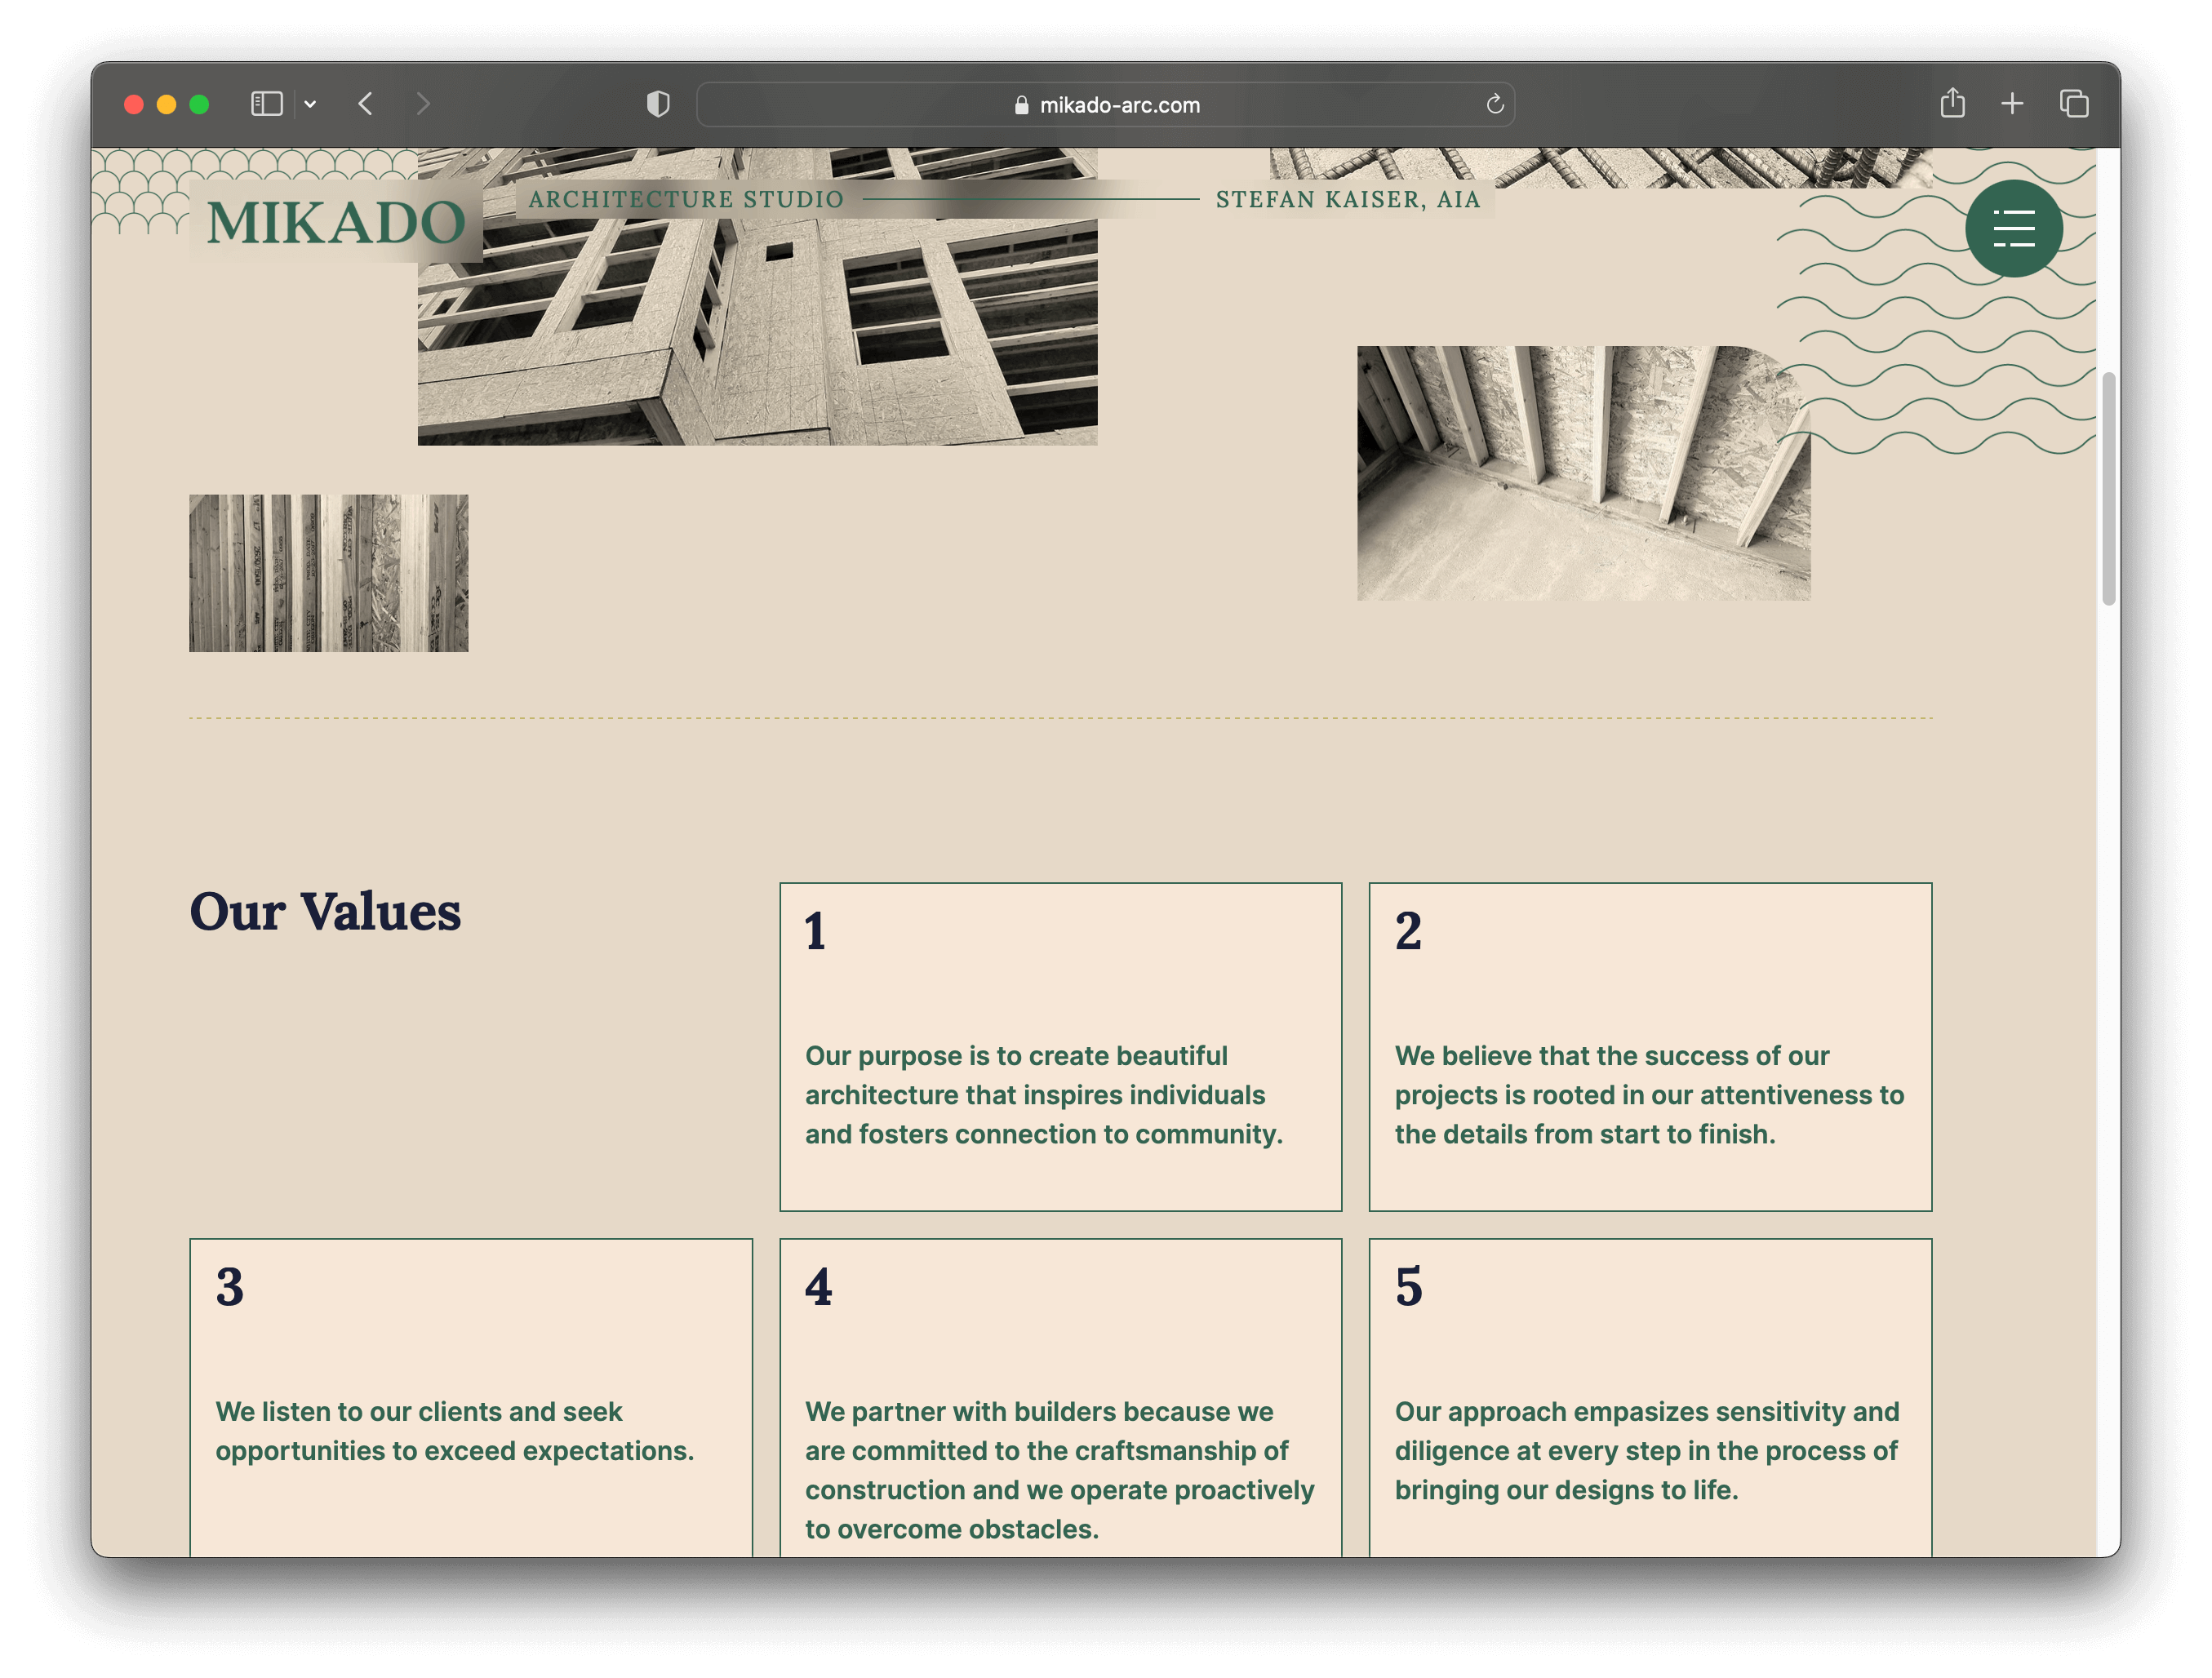The height and width of the screenshot is (1678, 2212).
Task: Open the round green hamburger menu
Action: pos(2013,228)
